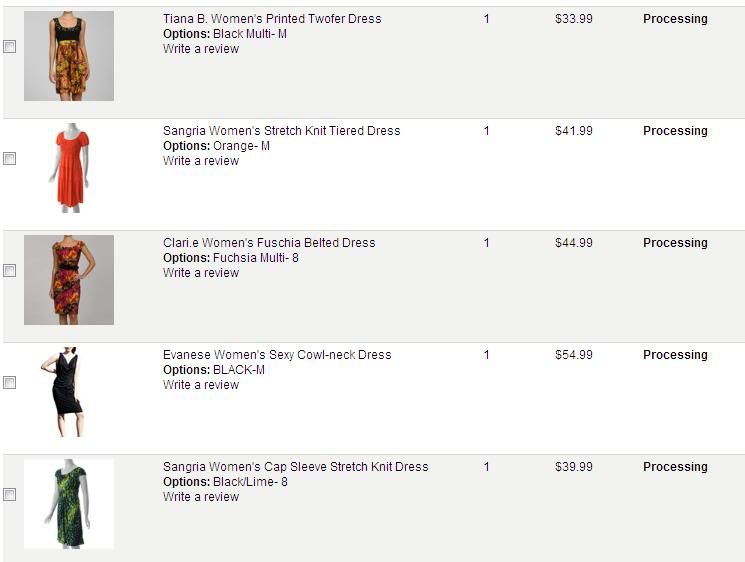
Task: Write a review for the Clari.e Fuschia dress
Action: tap(201, 273)
